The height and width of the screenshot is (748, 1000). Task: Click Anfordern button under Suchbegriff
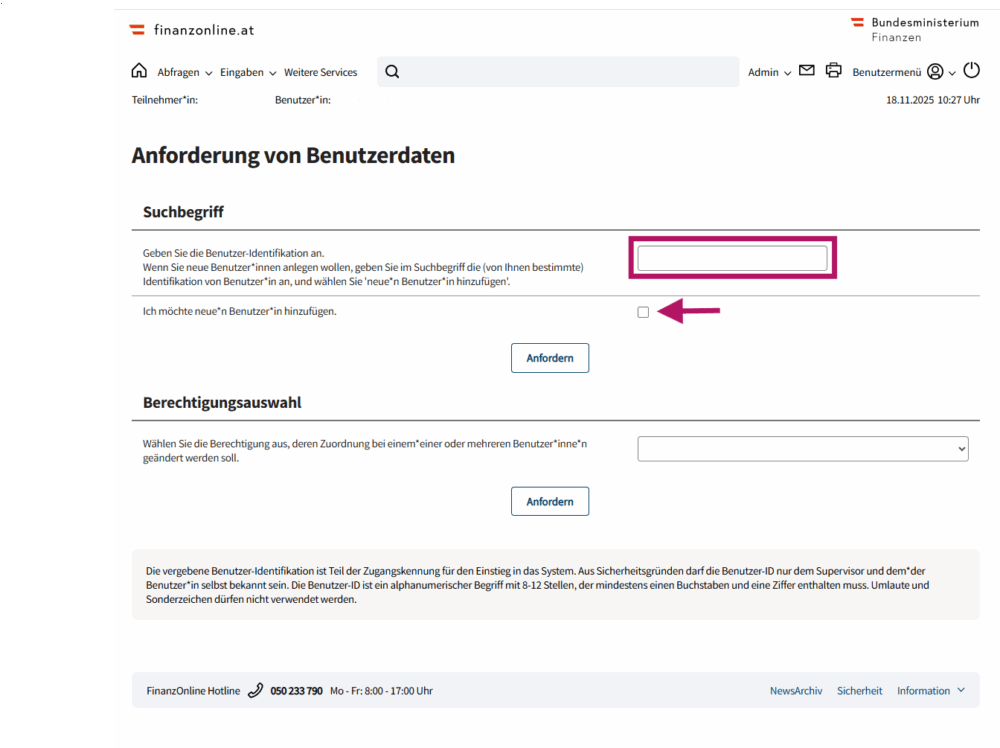tap(549, 358)
